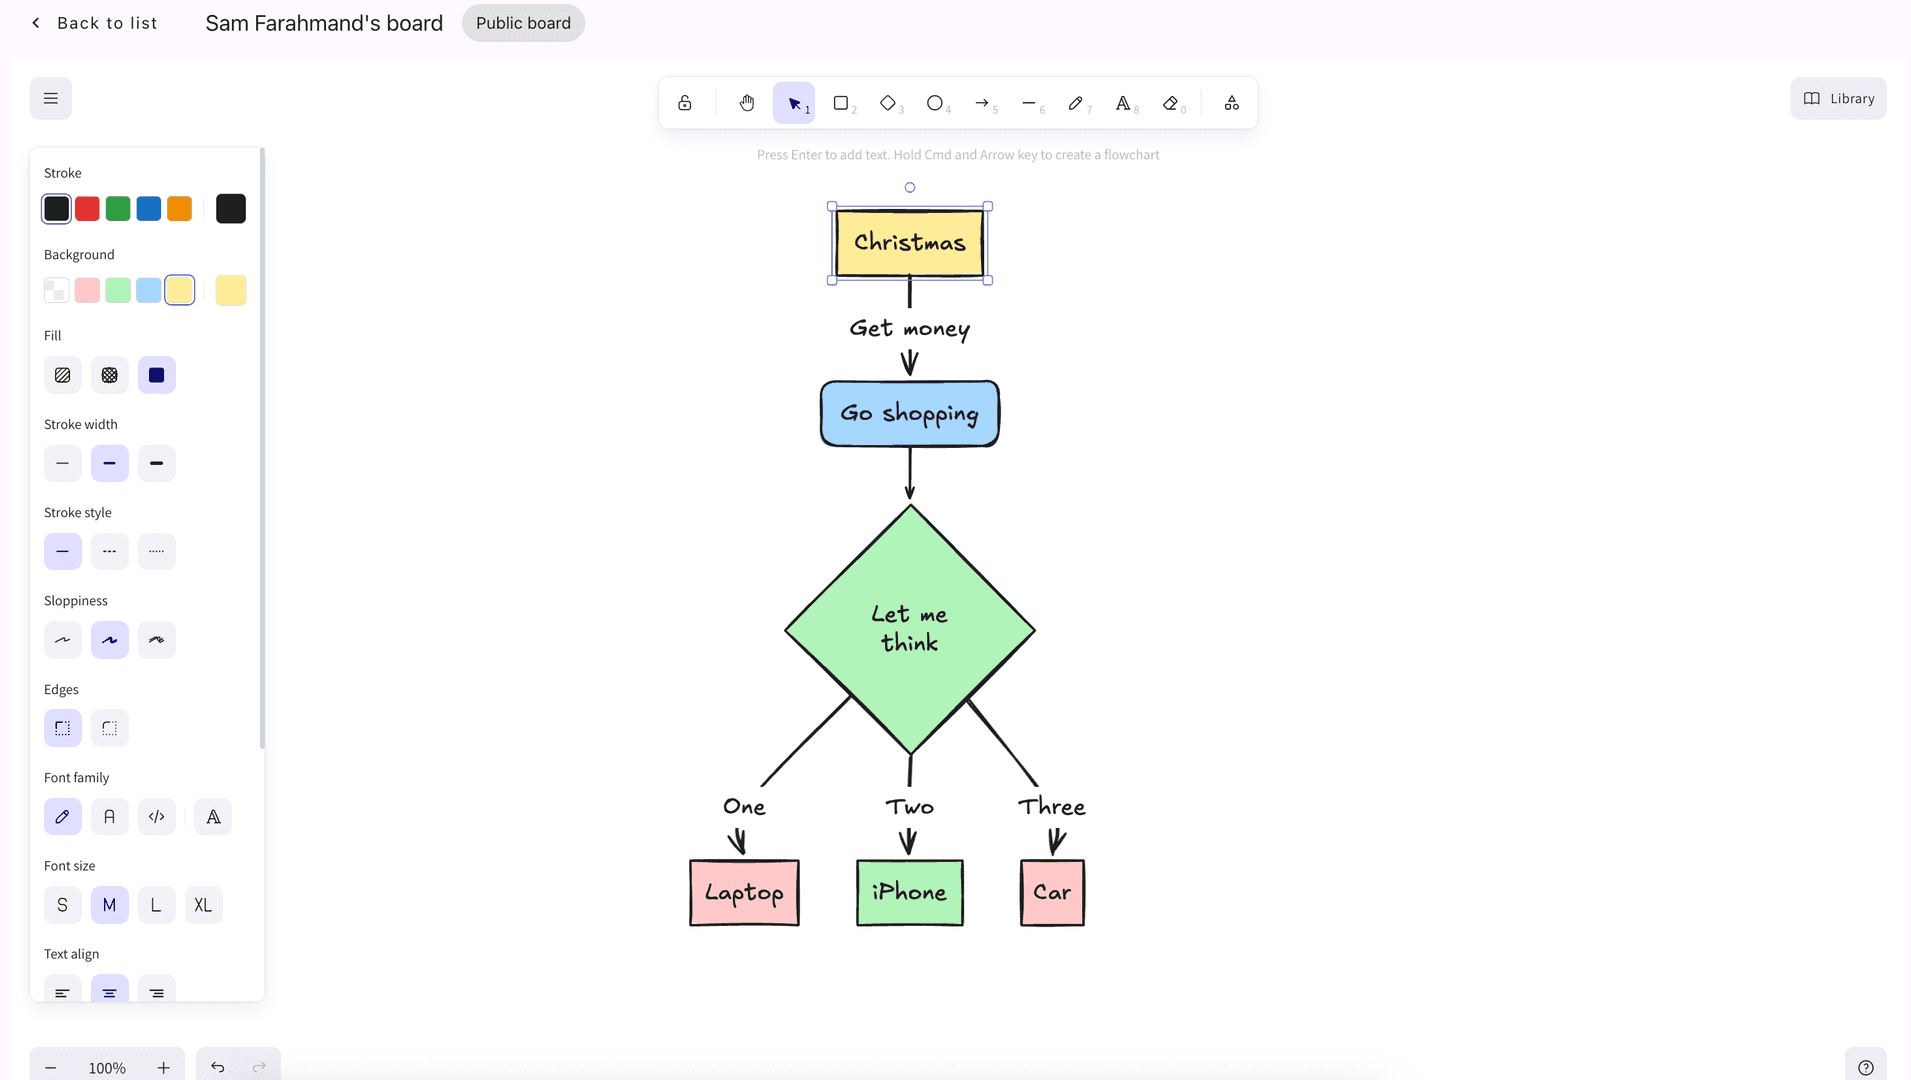Viewport: 1911px width, 1080px height.
Task: Select the Line tool
Action: 1030,102
